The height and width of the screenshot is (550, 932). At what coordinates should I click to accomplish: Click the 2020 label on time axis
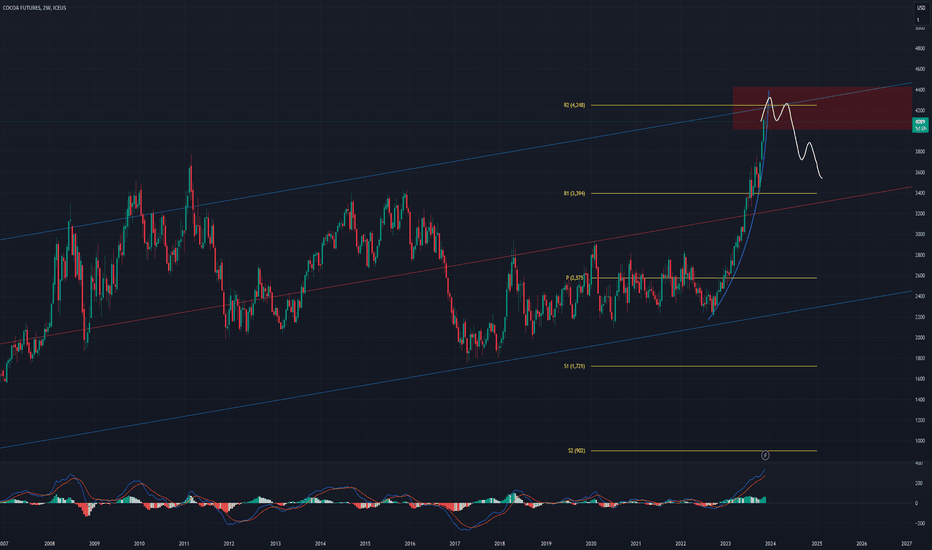(591, 543)
